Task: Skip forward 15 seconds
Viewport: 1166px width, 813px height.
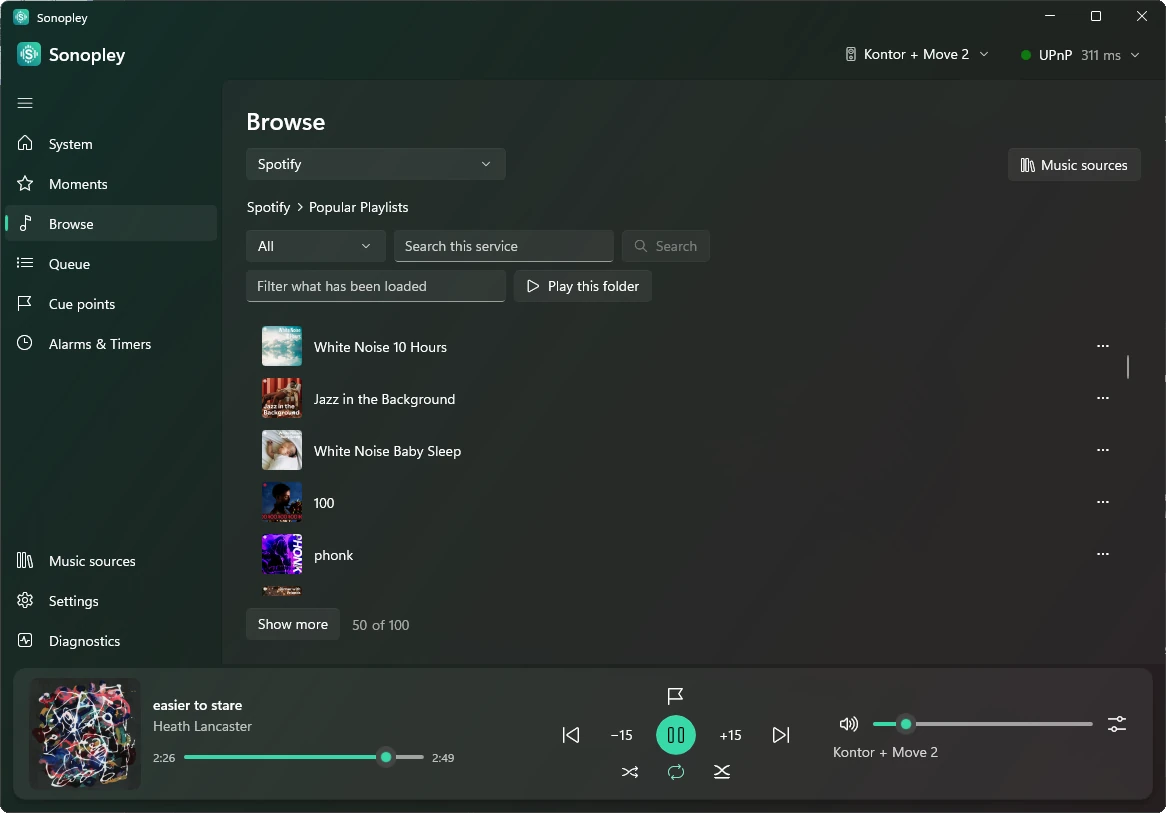Action: [730, 735]
